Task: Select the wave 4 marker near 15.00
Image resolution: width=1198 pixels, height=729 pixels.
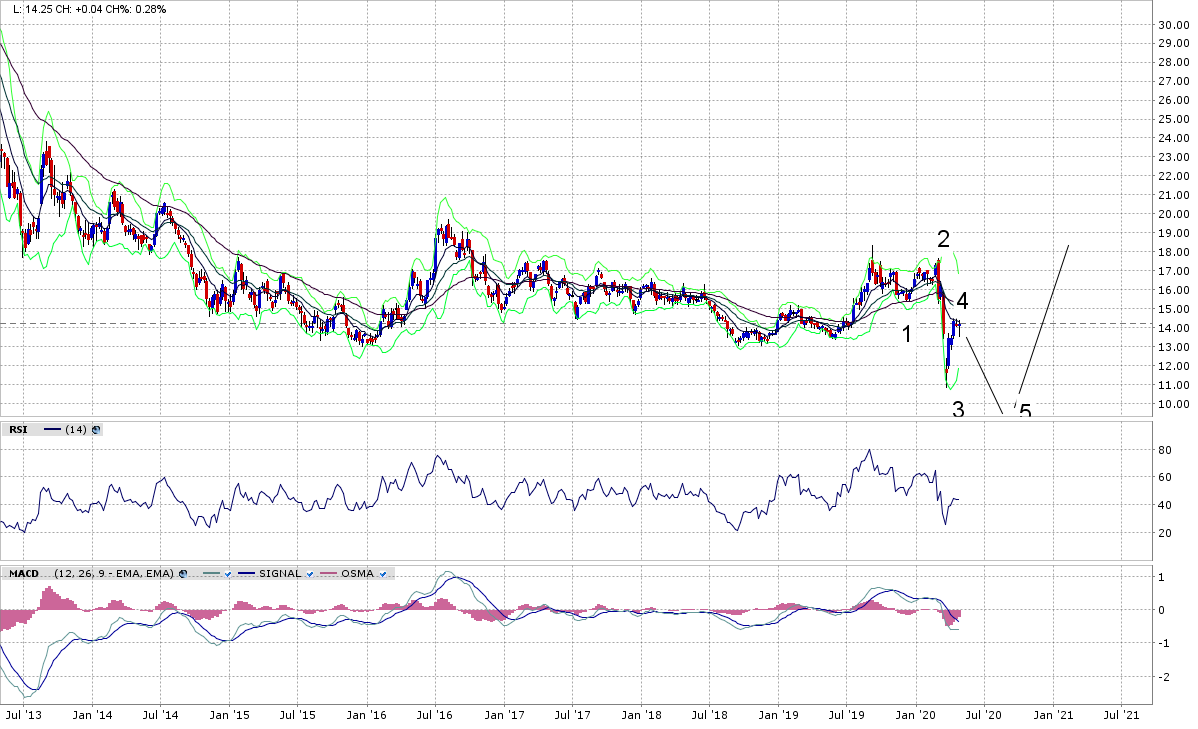Action: [961, 300]
